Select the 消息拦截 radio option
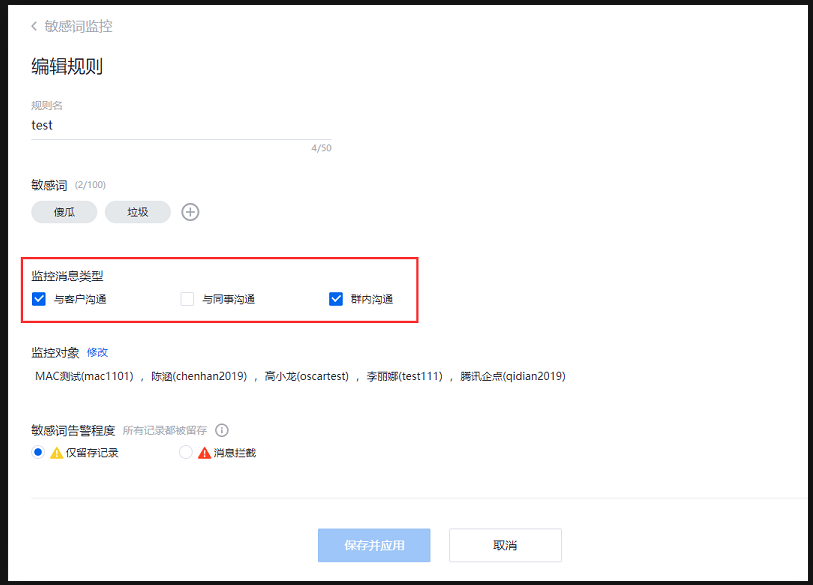The height and width of the screenshot is (585, 813). point(186,452)
